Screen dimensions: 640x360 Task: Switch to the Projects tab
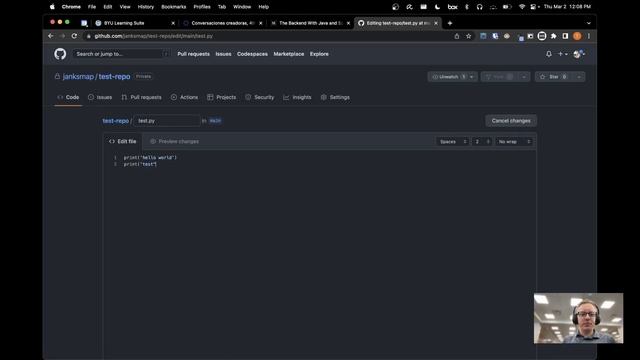pos(222,97)
